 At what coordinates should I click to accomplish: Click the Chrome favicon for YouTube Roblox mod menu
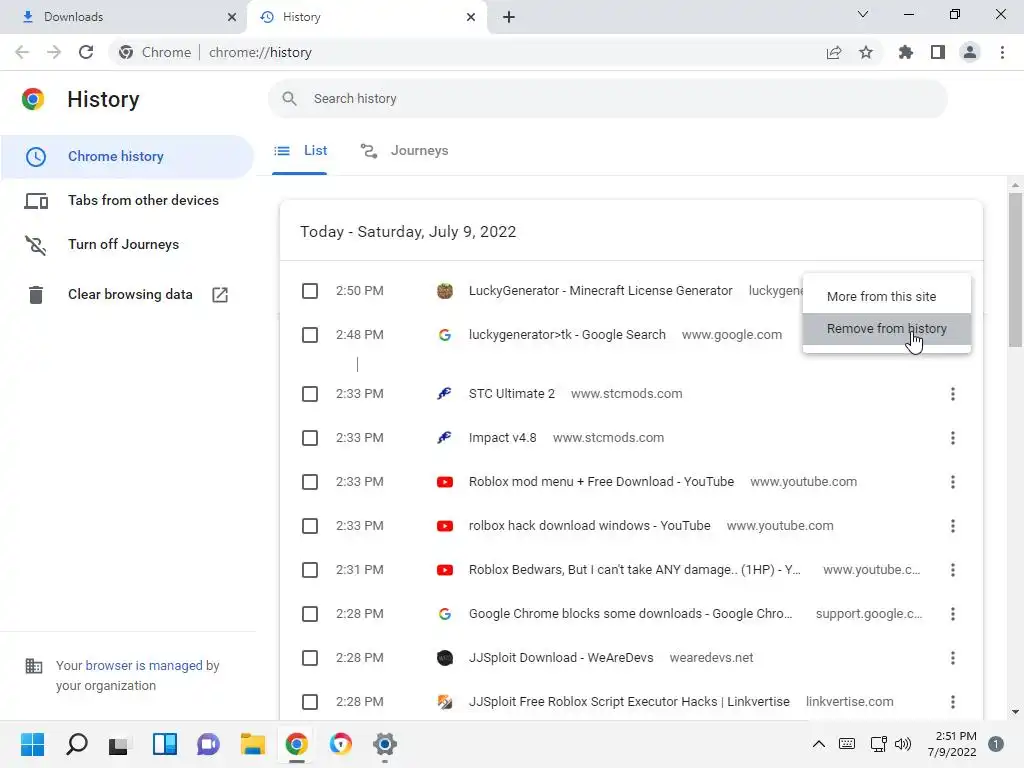[445, 482]
